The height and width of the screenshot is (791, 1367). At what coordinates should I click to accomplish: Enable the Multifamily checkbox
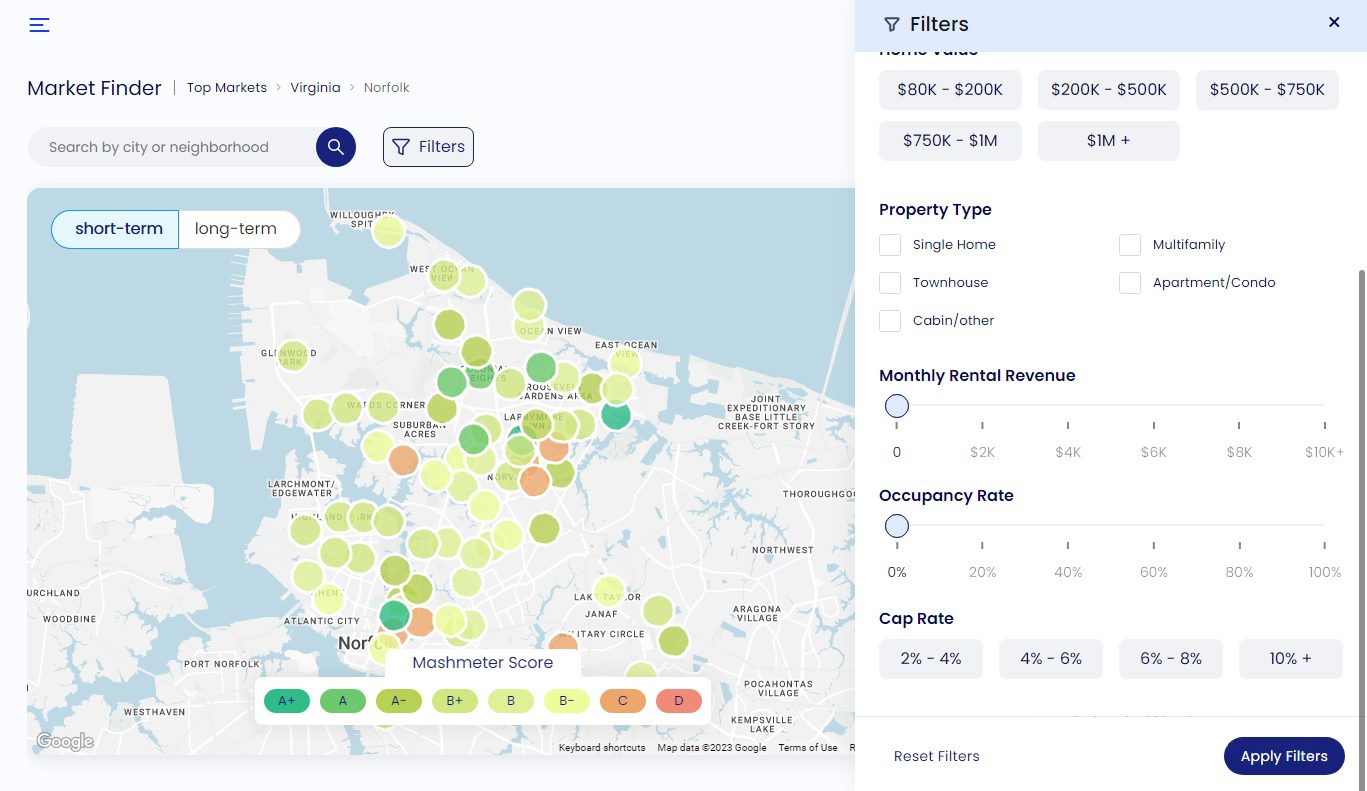pos(1130,245)
